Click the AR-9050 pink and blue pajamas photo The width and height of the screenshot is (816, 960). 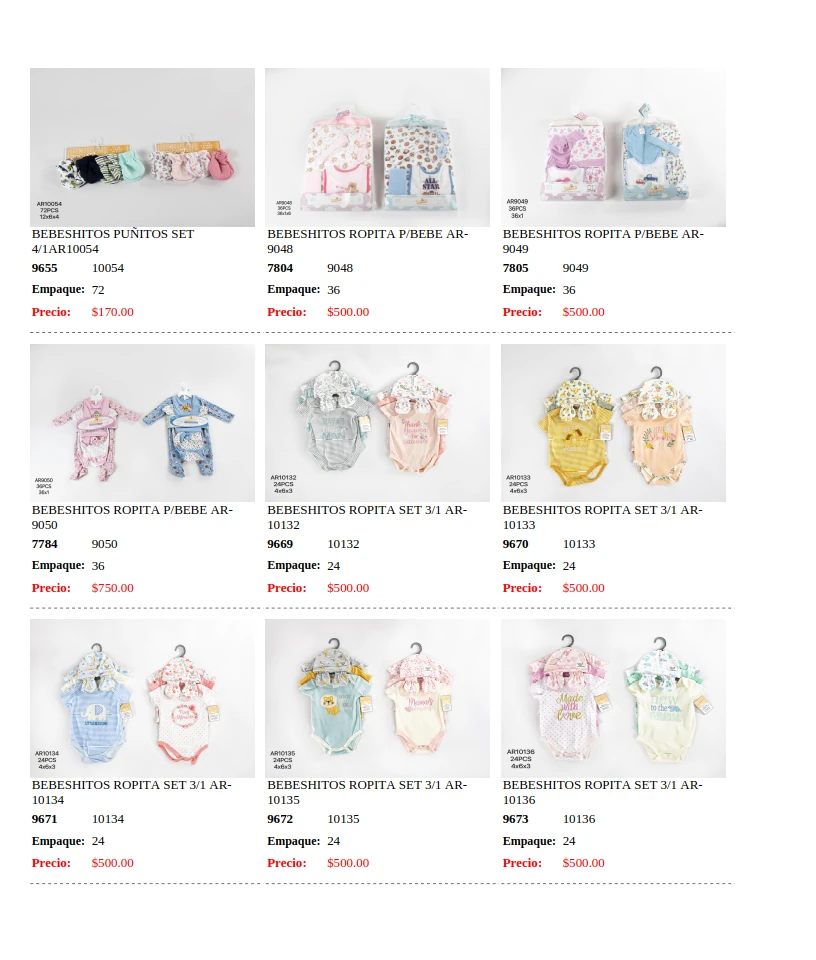click(x=143, y=423)
